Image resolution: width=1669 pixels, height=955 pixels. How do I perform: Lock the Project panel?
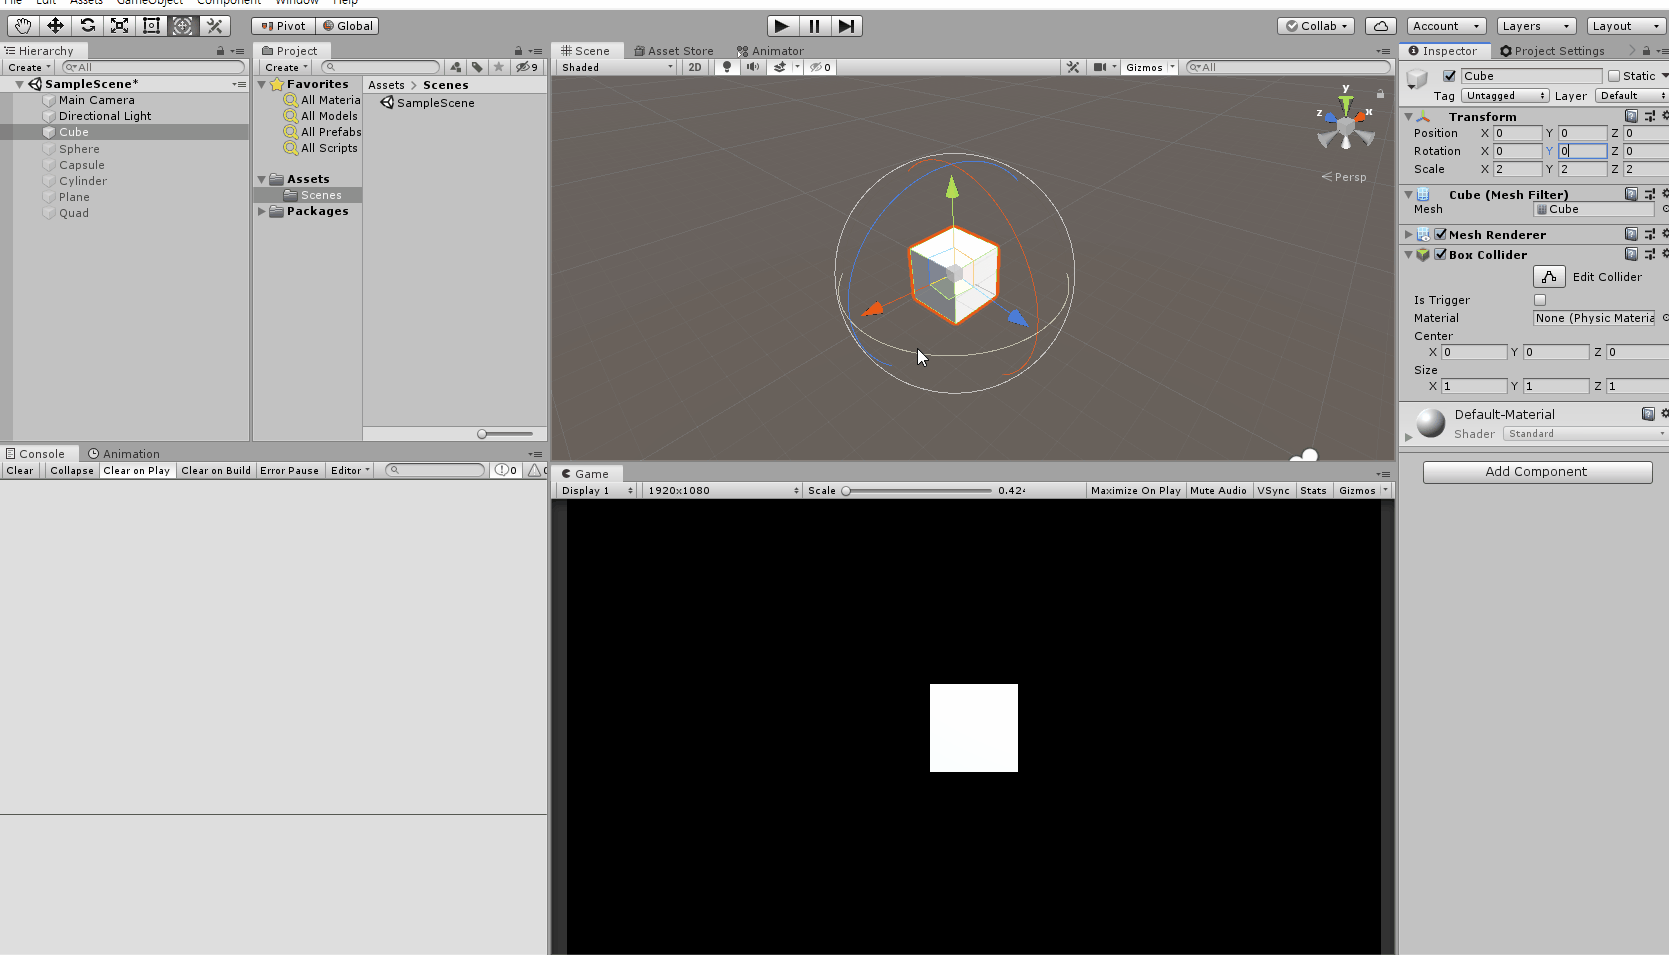(x=518, y=51)
